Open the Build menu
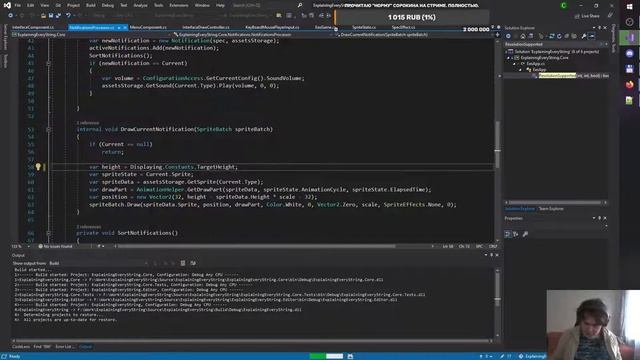This screenshot has height=360, width=640. tap(91, 5)
